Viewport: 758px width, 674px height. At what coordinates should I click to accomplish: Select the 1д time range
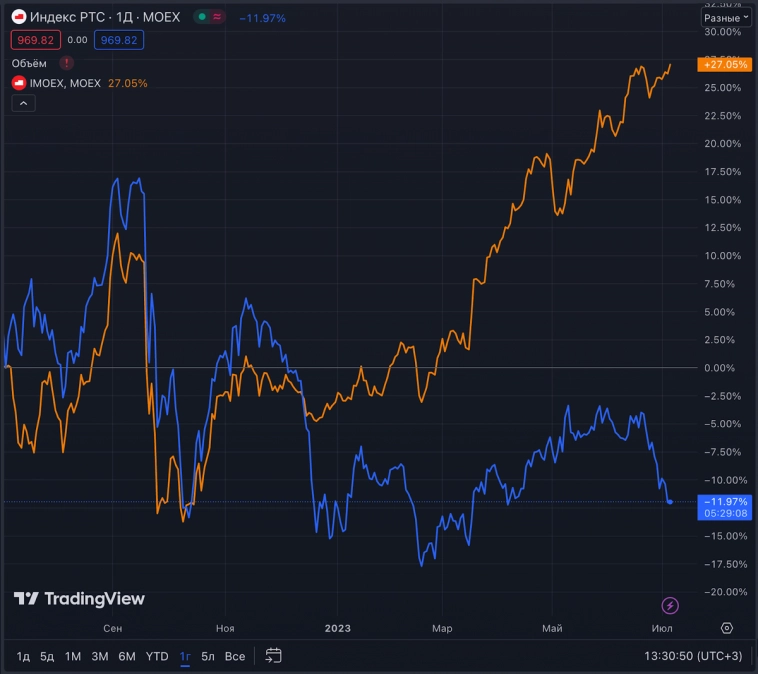23,656
